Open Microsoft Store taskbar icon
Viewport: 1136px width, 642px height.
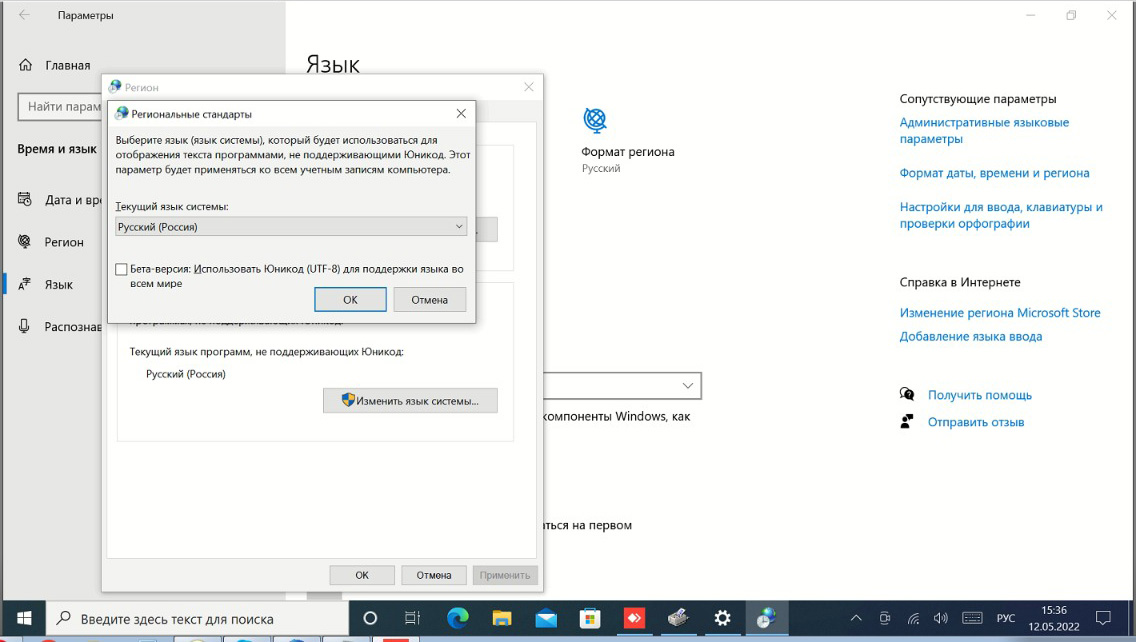[590, 618]
